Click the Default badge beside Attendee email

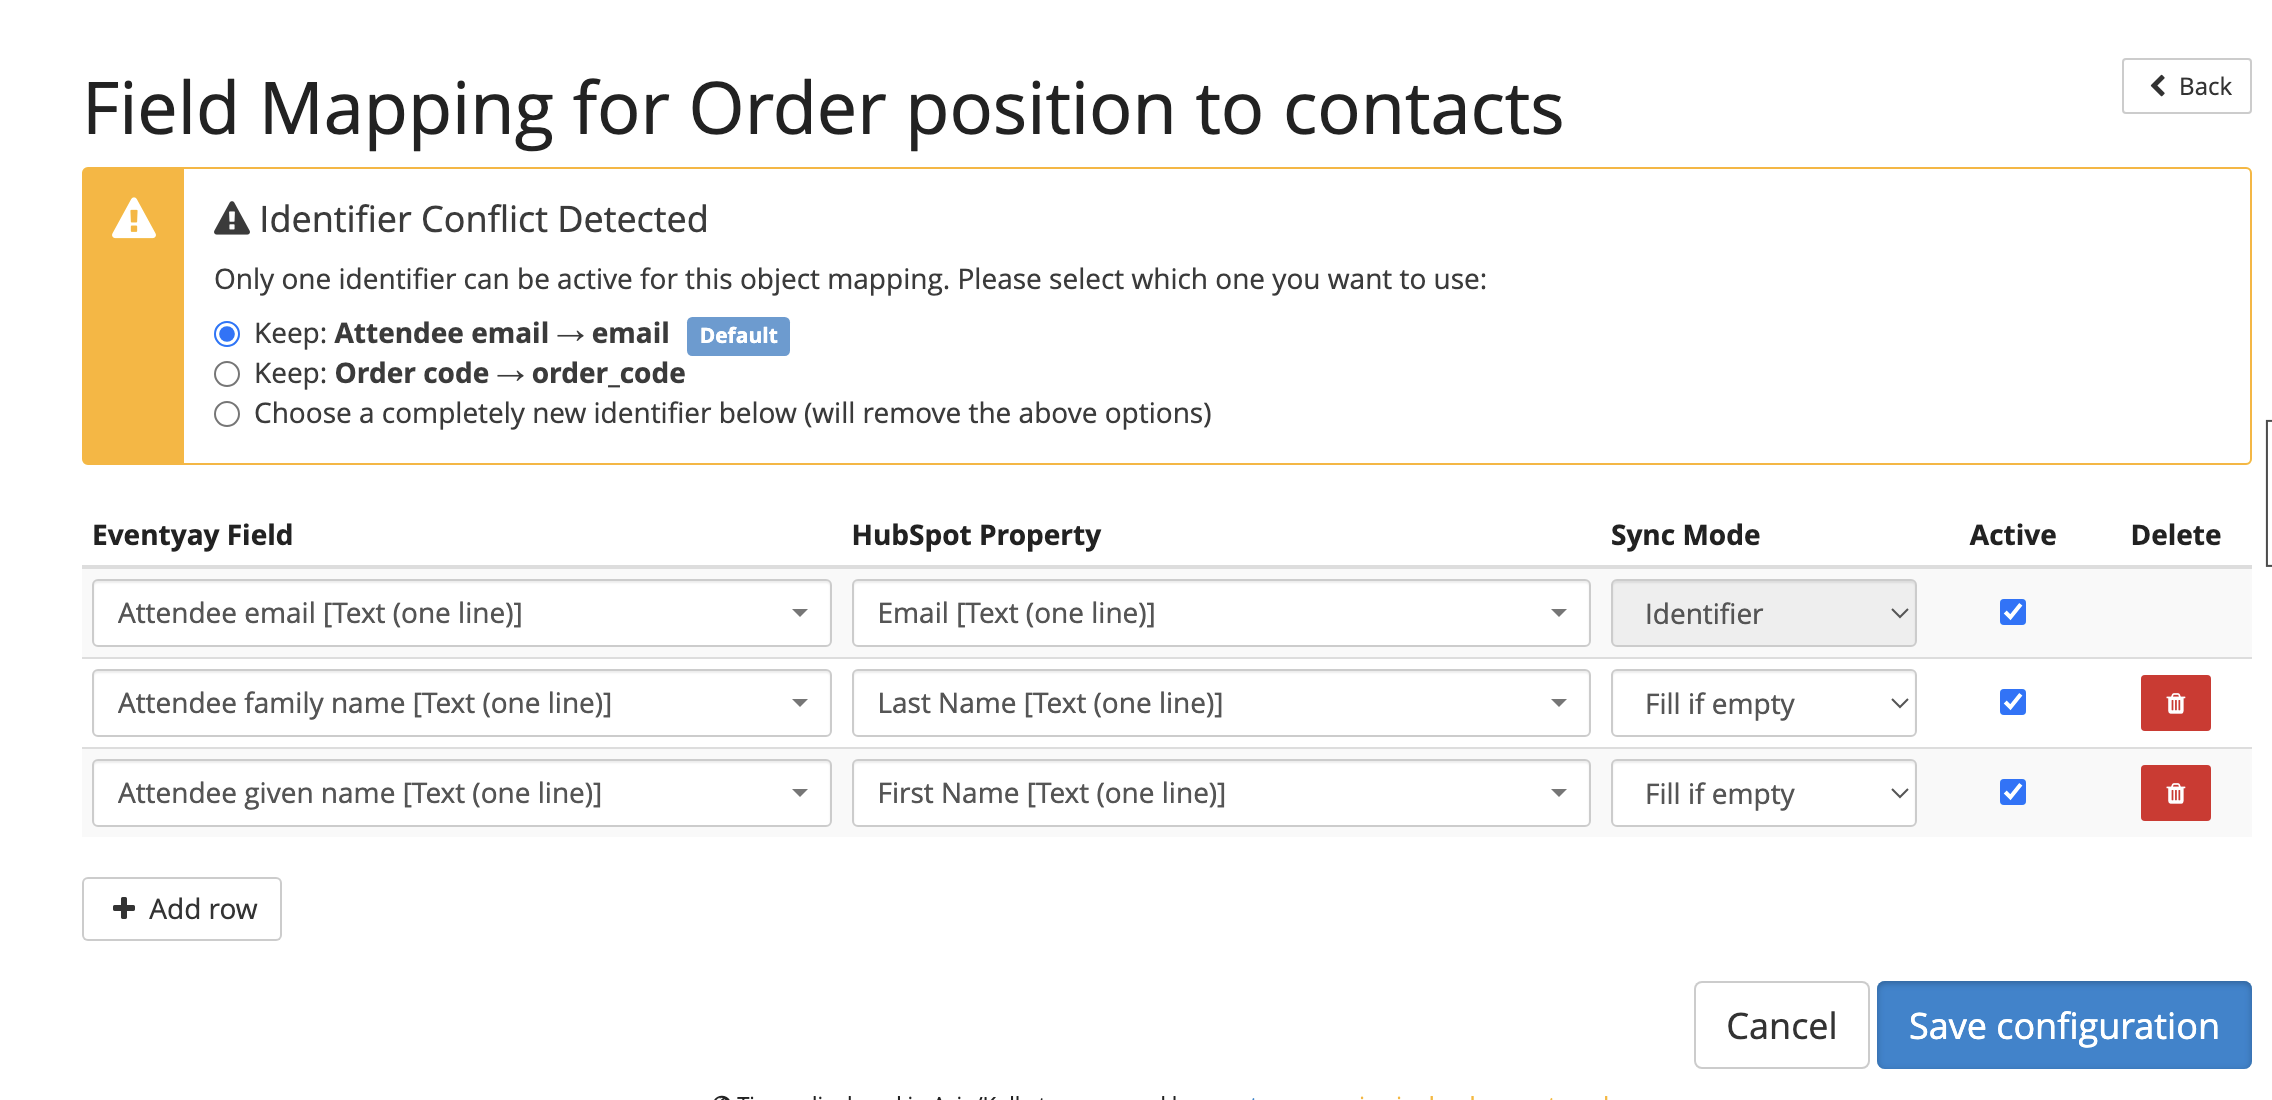click(x=738, y=336)
